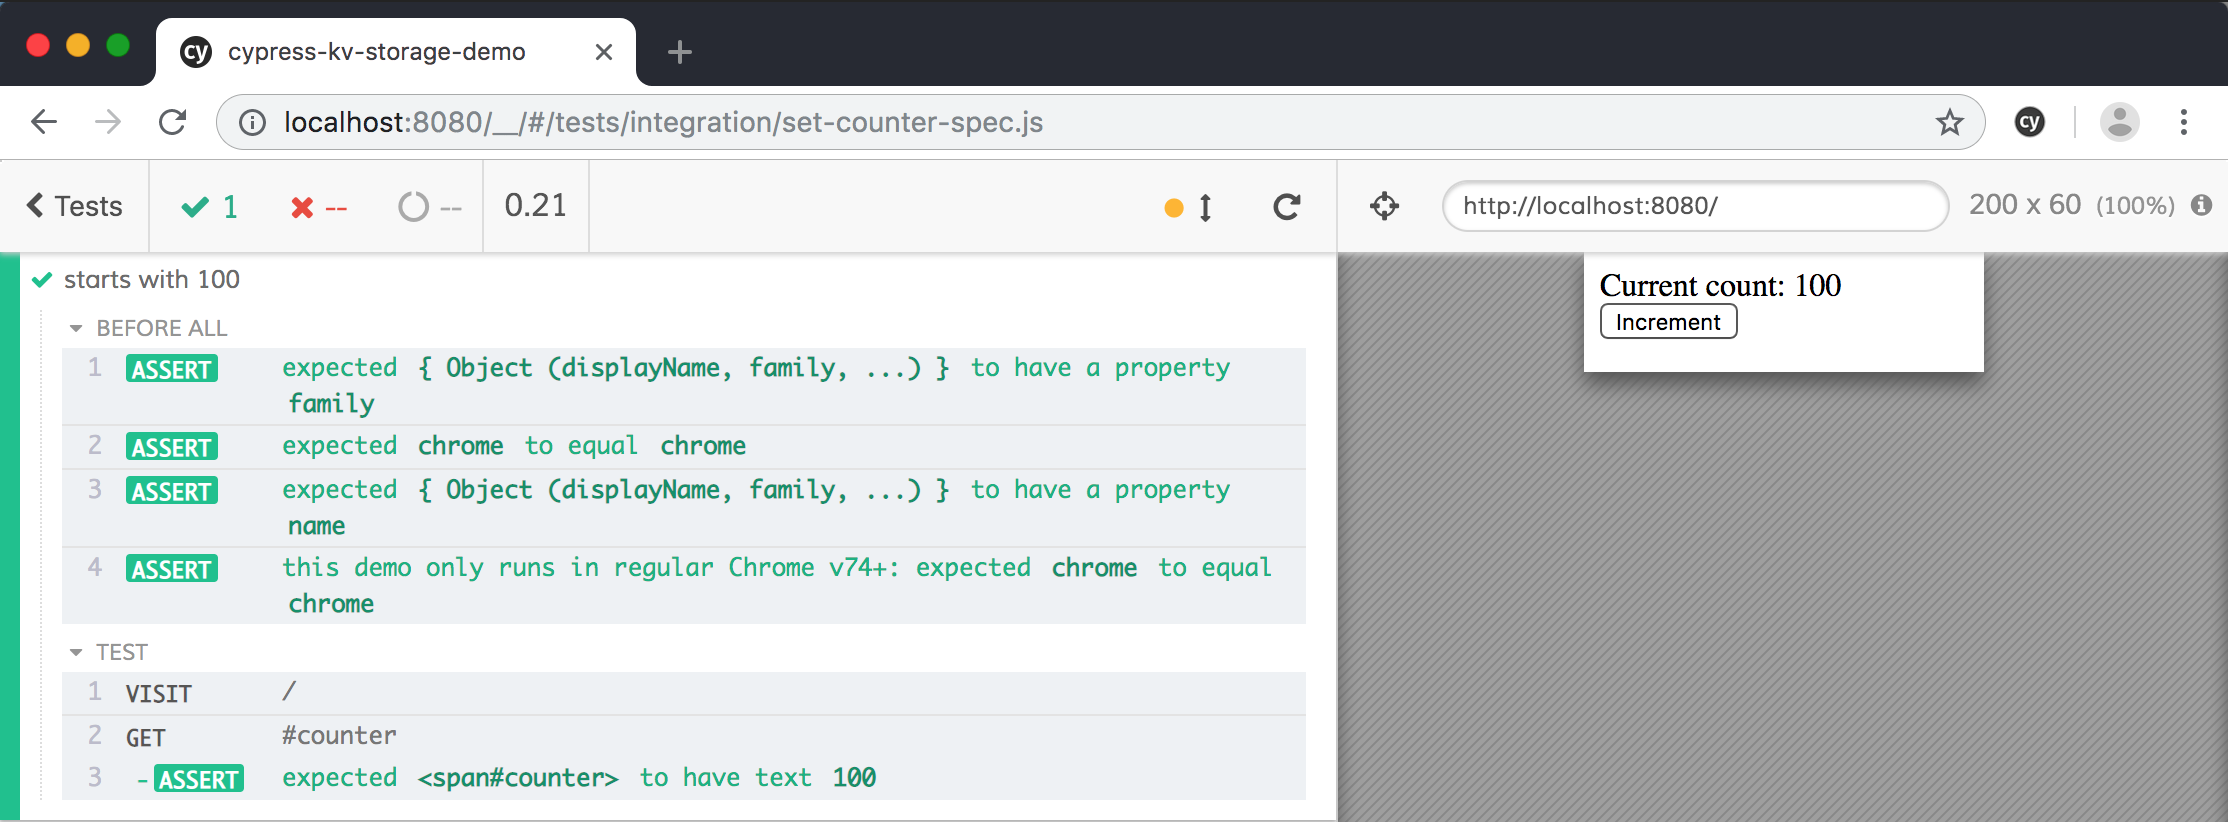Click the user profile avatar icon
Viewport: 2228px width, 822px height.
point(2119,122)
